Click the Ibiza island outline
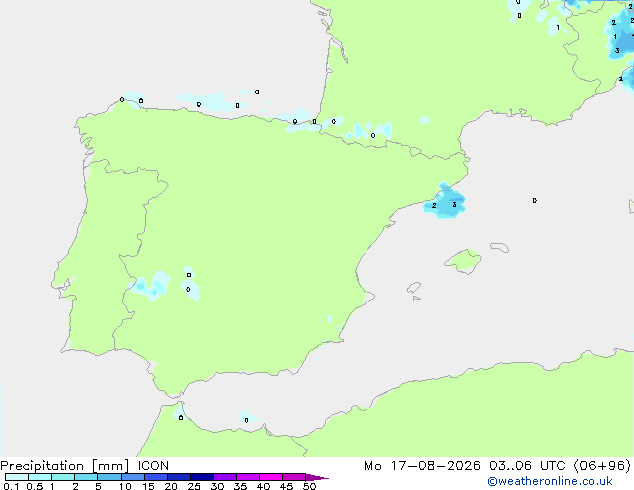The image size is (634, 490). point(414,288)
